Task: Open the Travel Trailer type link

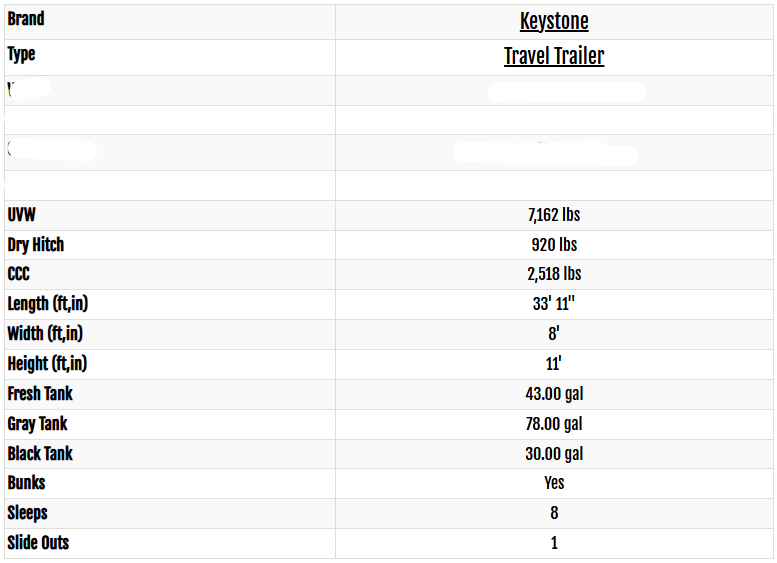Action: [554, 56]
